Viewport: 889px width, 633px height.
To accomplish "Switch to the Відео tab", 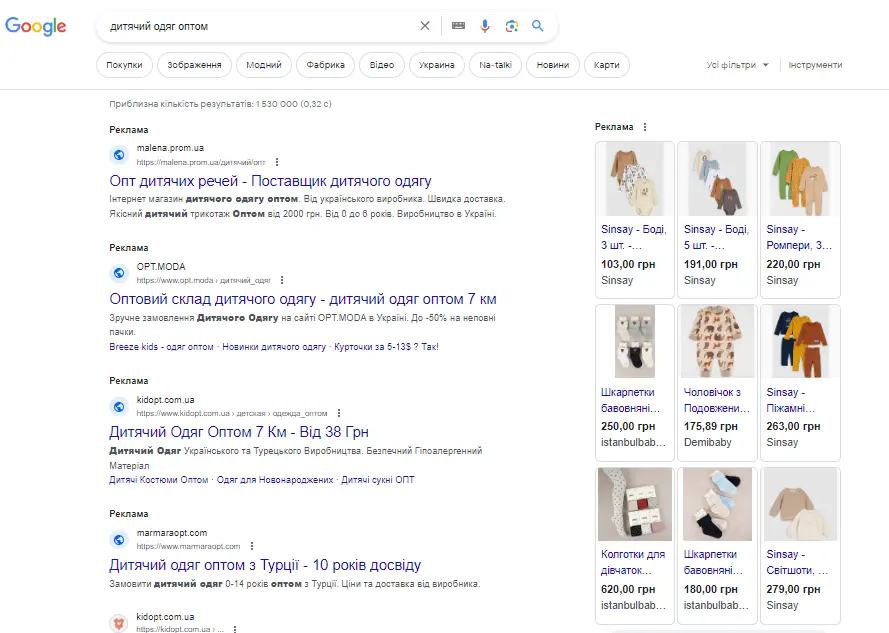I will coord(382,65).
